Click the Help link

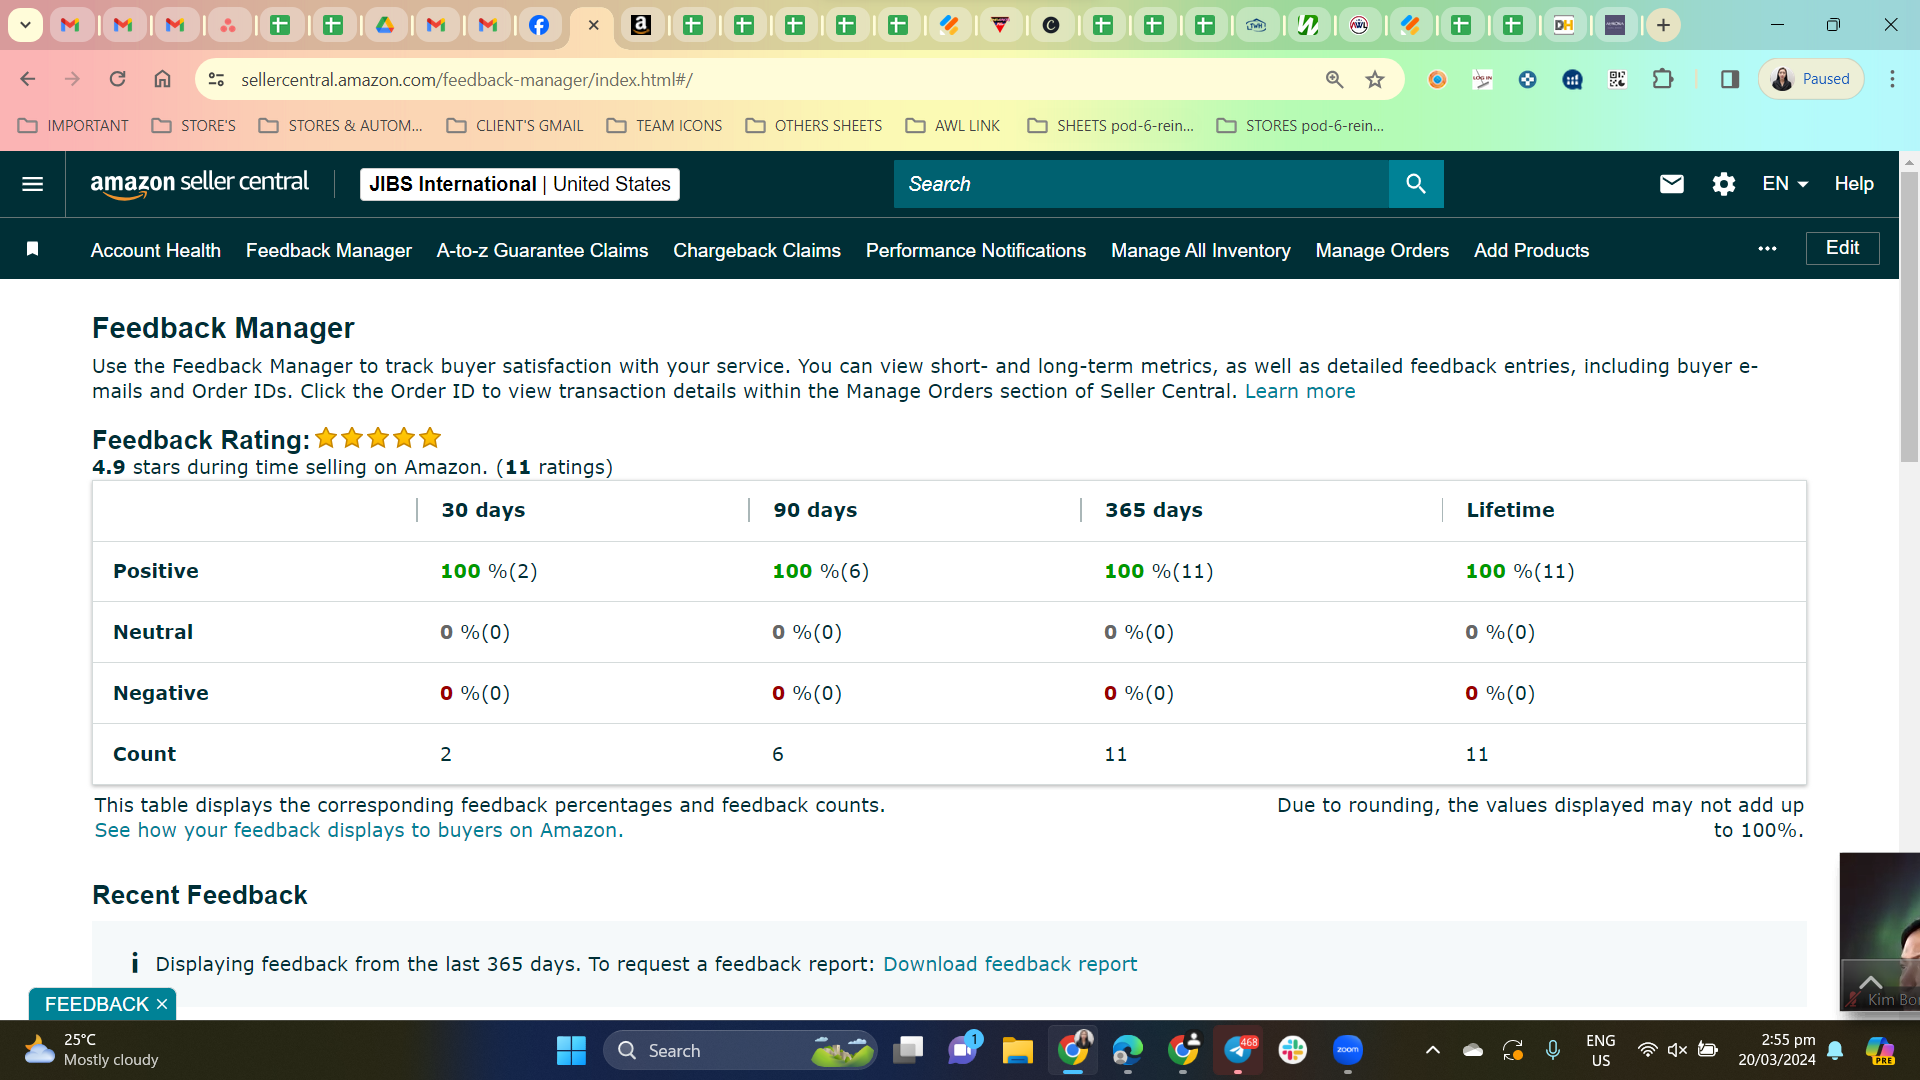[1854, 184]
